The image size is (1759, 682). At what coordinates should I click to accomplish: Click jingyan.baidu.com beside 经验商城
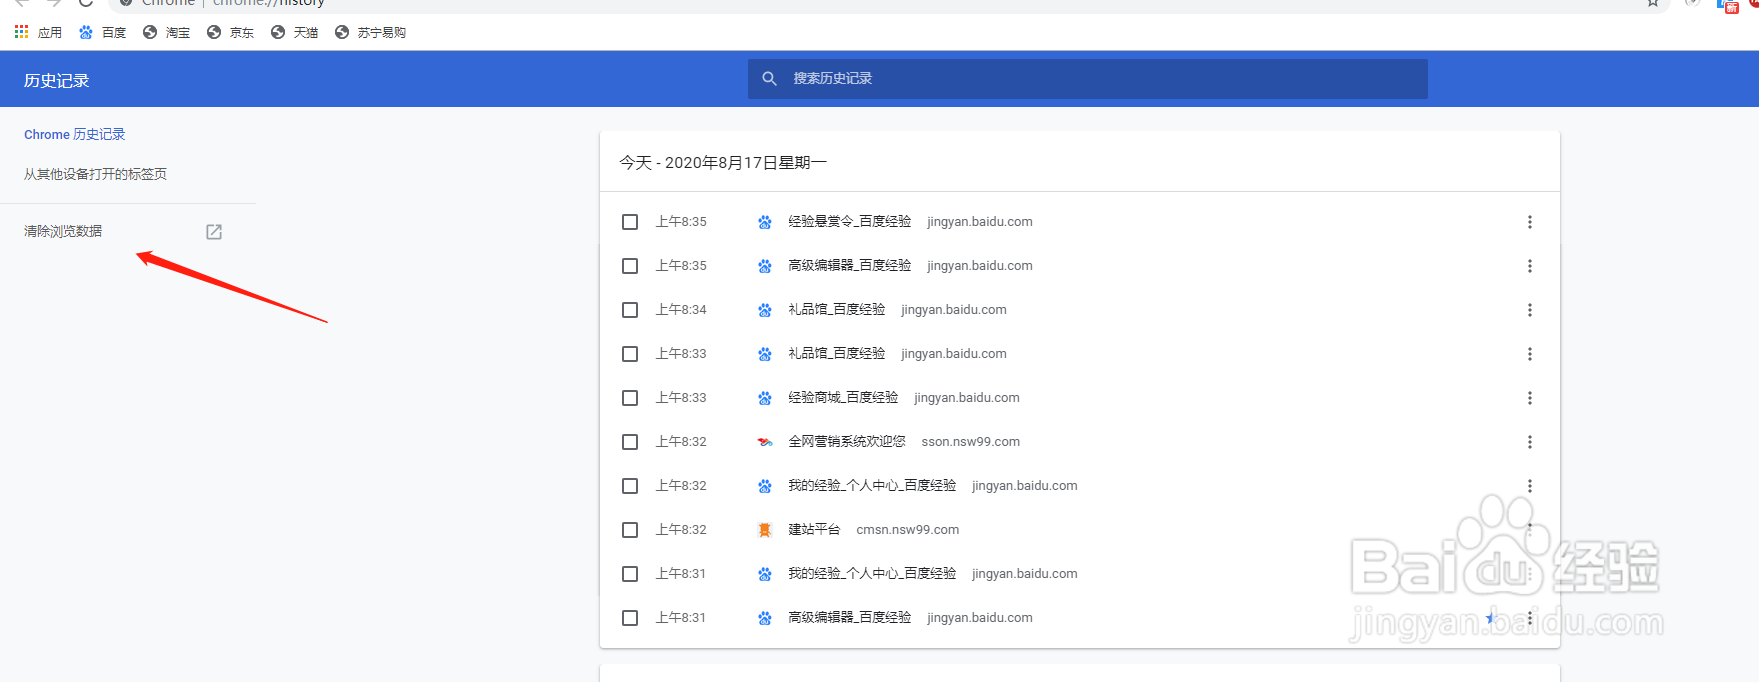point(967,398)
